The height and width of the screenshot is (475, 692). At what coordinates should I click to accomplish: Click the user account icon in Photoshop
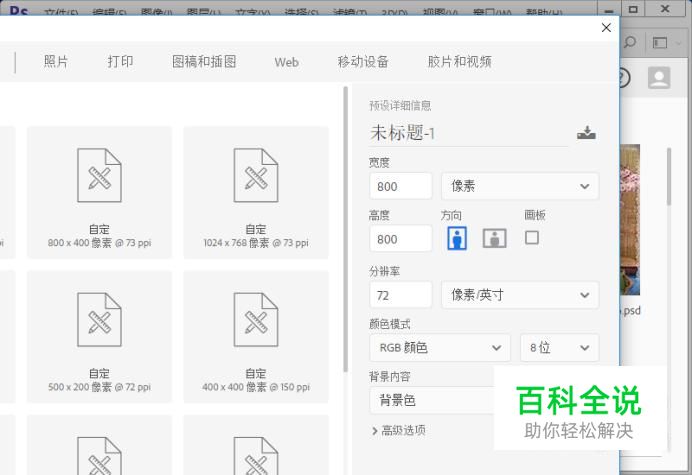659,78
